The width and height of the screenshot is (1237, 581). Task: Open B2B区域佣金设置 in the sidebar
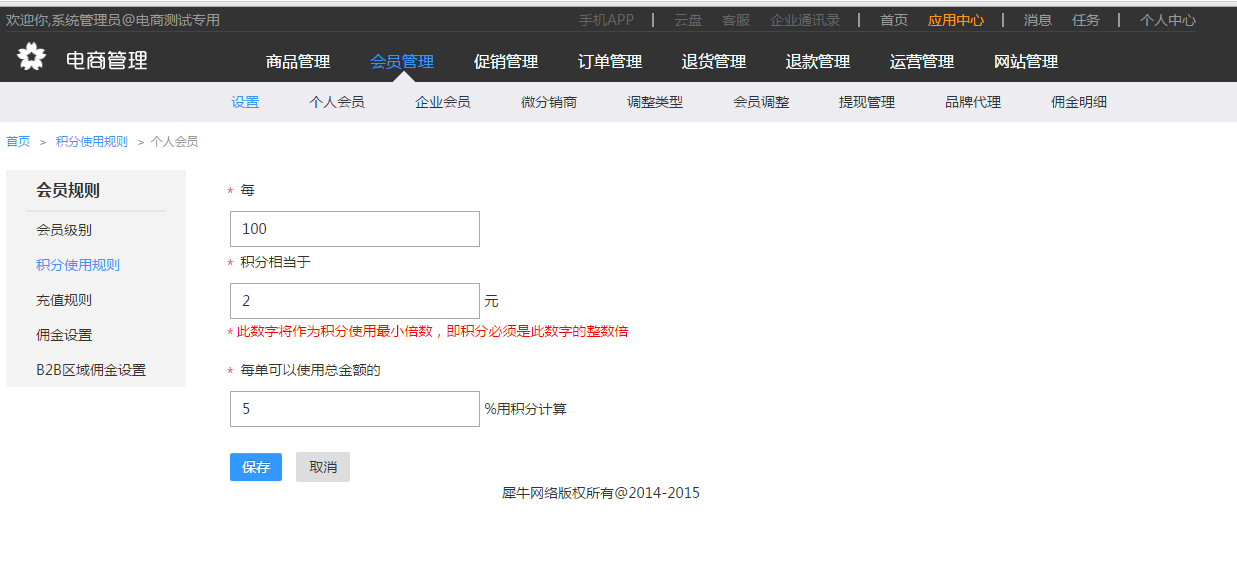point(91,370)
